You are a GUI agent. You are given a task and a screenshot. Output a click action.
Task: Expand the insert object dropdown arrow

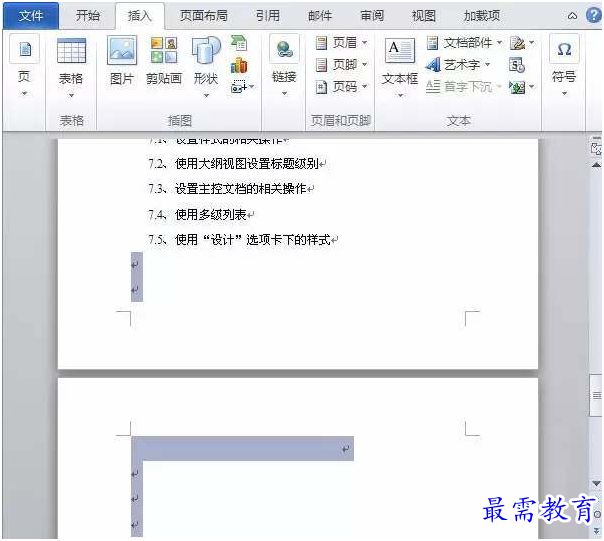pos(532,87)
